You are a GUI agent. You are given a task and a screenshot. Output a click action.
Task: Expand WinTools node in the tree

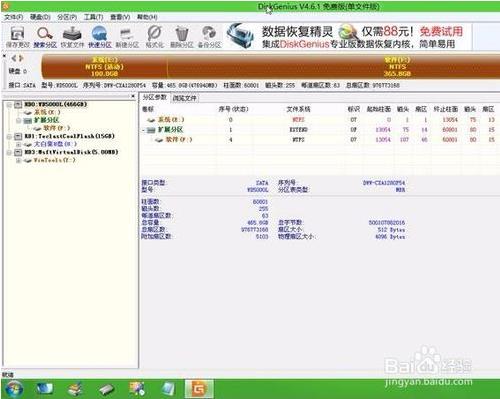point(19,160)
